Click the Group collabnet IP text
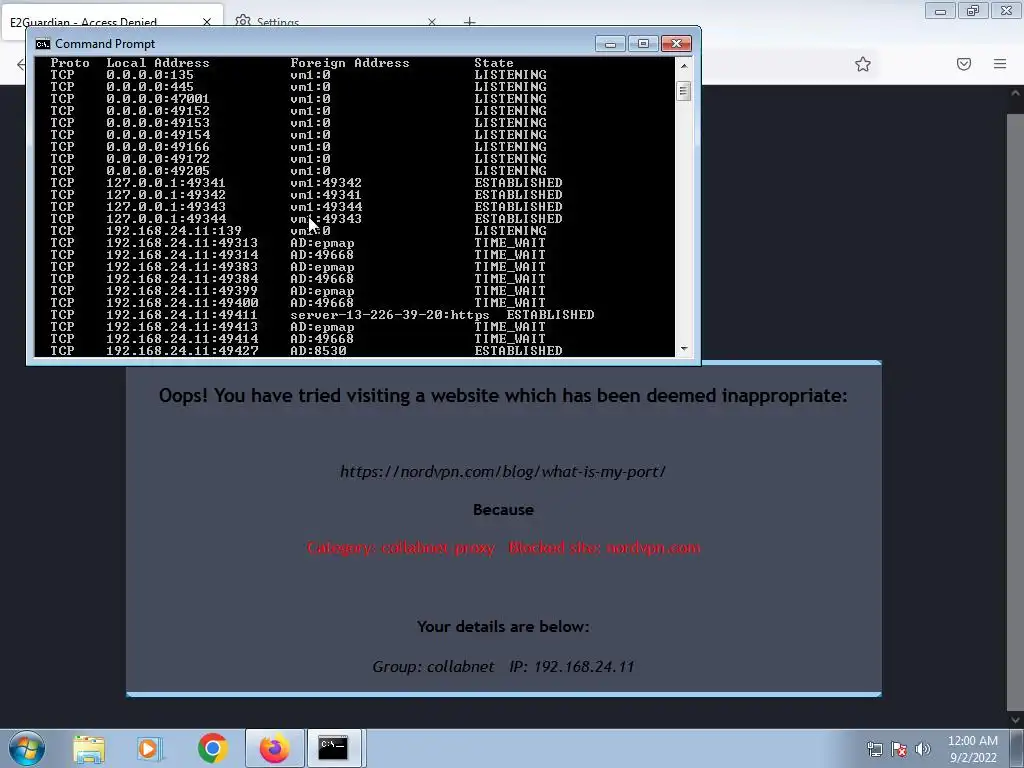Image resolution: width=1024 pixels, height=768 pixels. [x=503, y=666]
